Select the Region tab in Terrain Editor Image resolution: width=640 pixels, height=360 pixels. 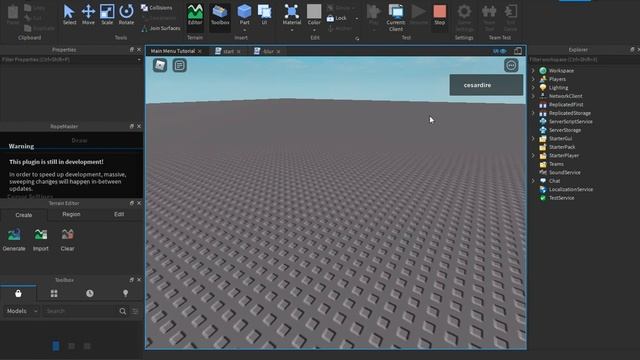(71, 214)
